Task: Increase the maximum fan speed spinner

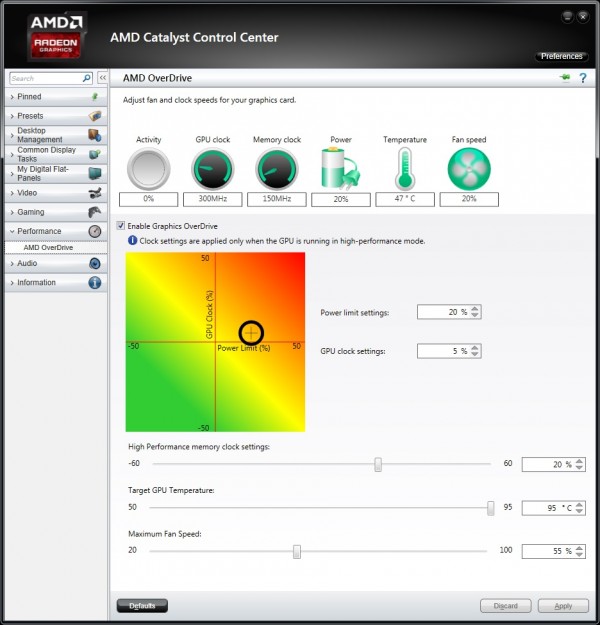Action: [x=579, y=548]
